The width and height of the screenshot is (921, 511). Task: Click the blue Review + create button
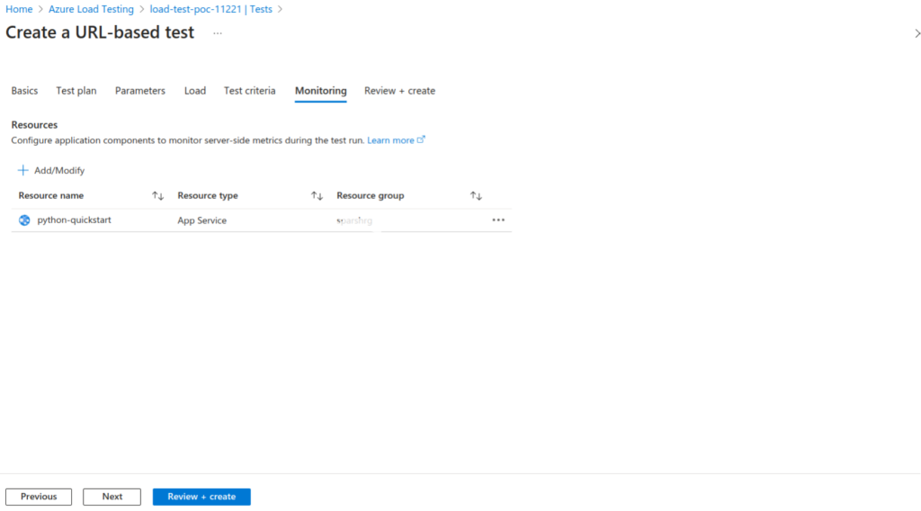pos(201,497)
